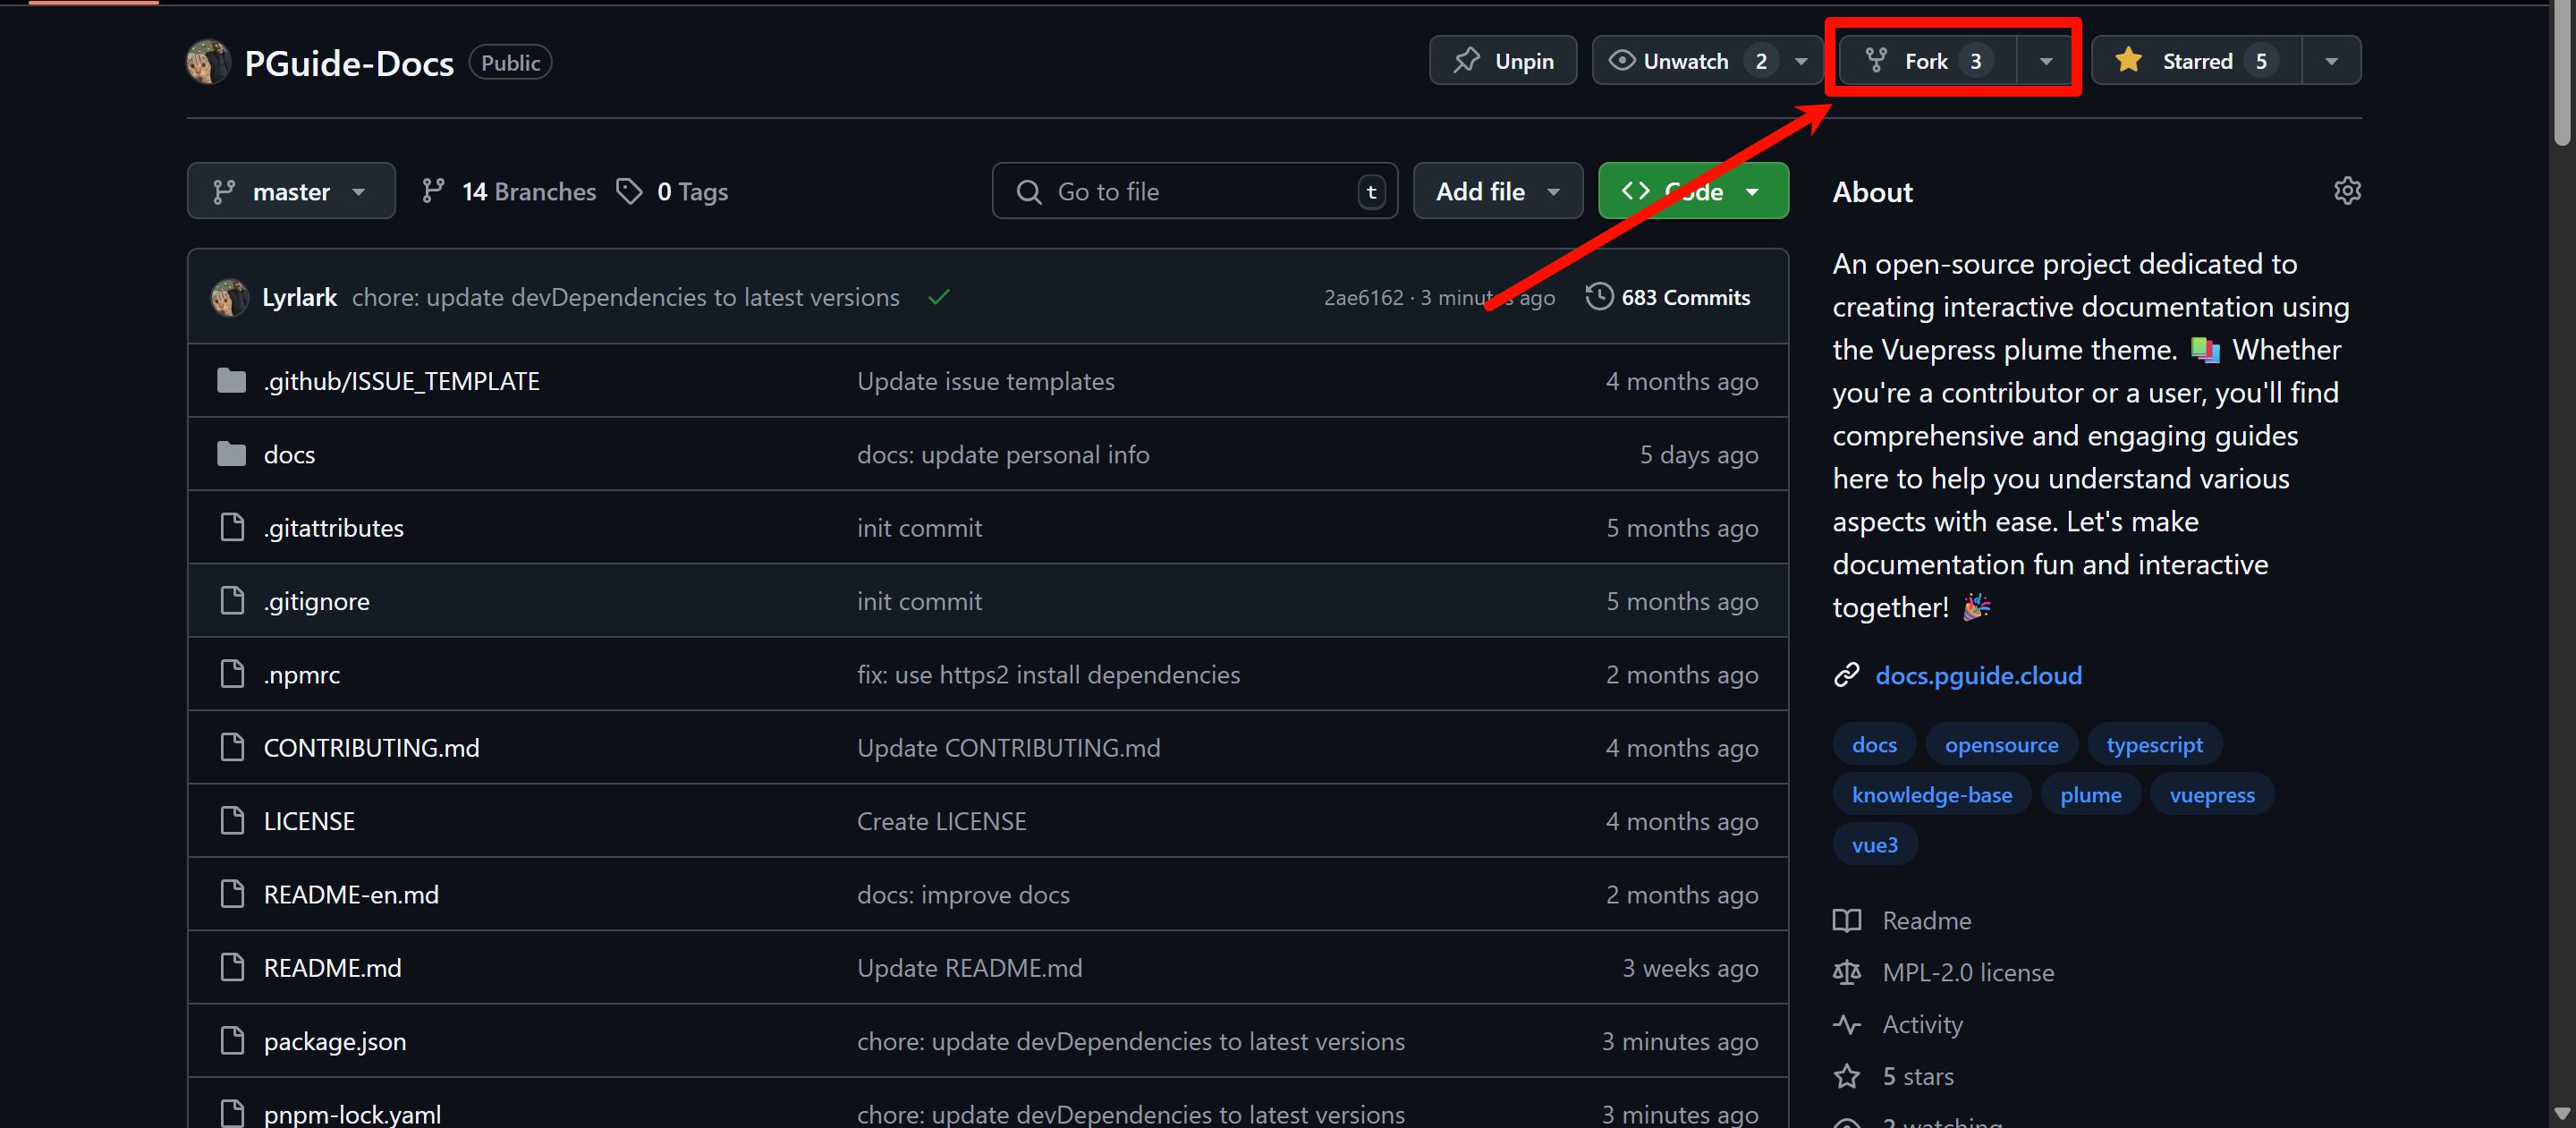
Task: Open the 'Create LICENSE' commit message
Action: tap(941, 821)
